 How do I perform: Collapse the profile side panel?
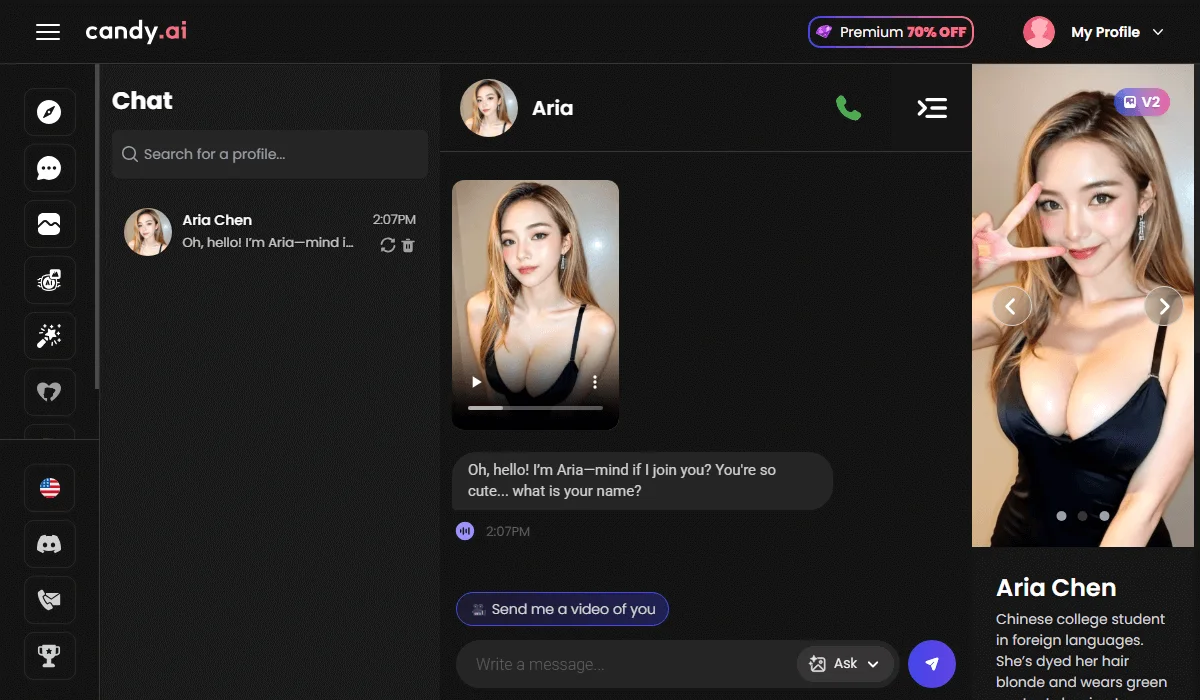pos(932,108)
